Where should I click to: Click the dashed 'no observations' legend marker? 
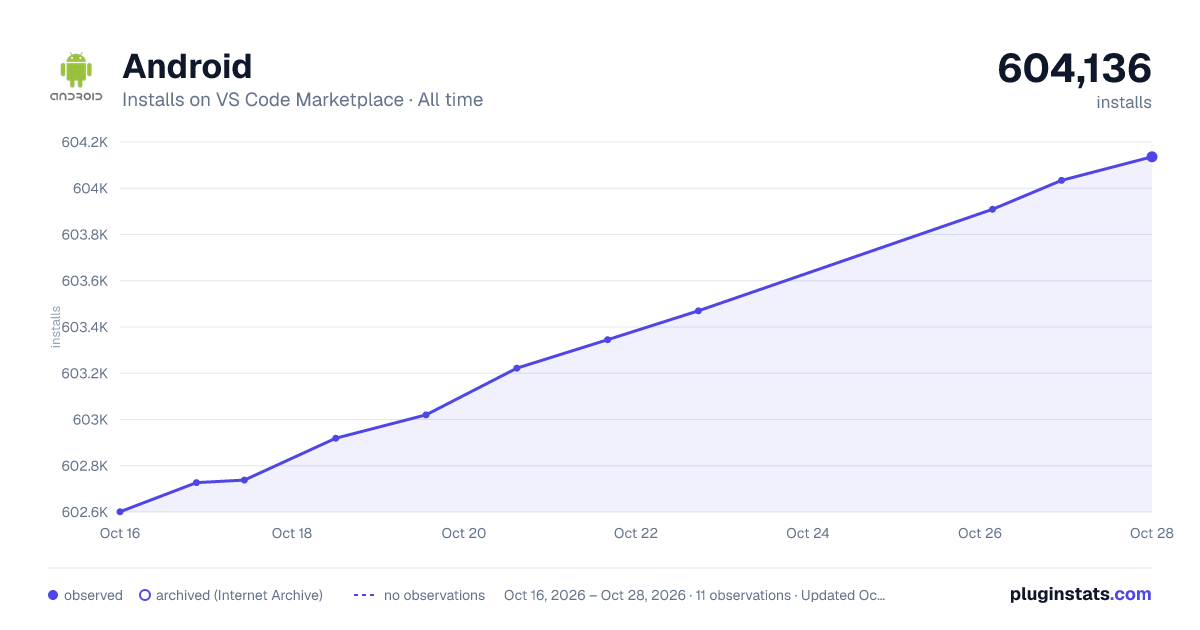point(363,595)
